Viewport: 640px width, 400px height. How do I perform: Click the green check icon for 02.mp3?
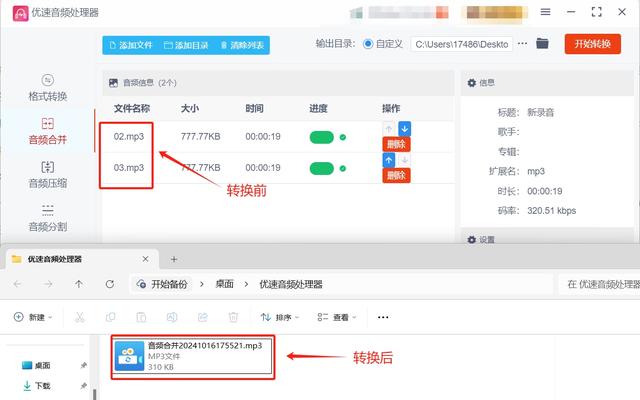click(343, 137)
